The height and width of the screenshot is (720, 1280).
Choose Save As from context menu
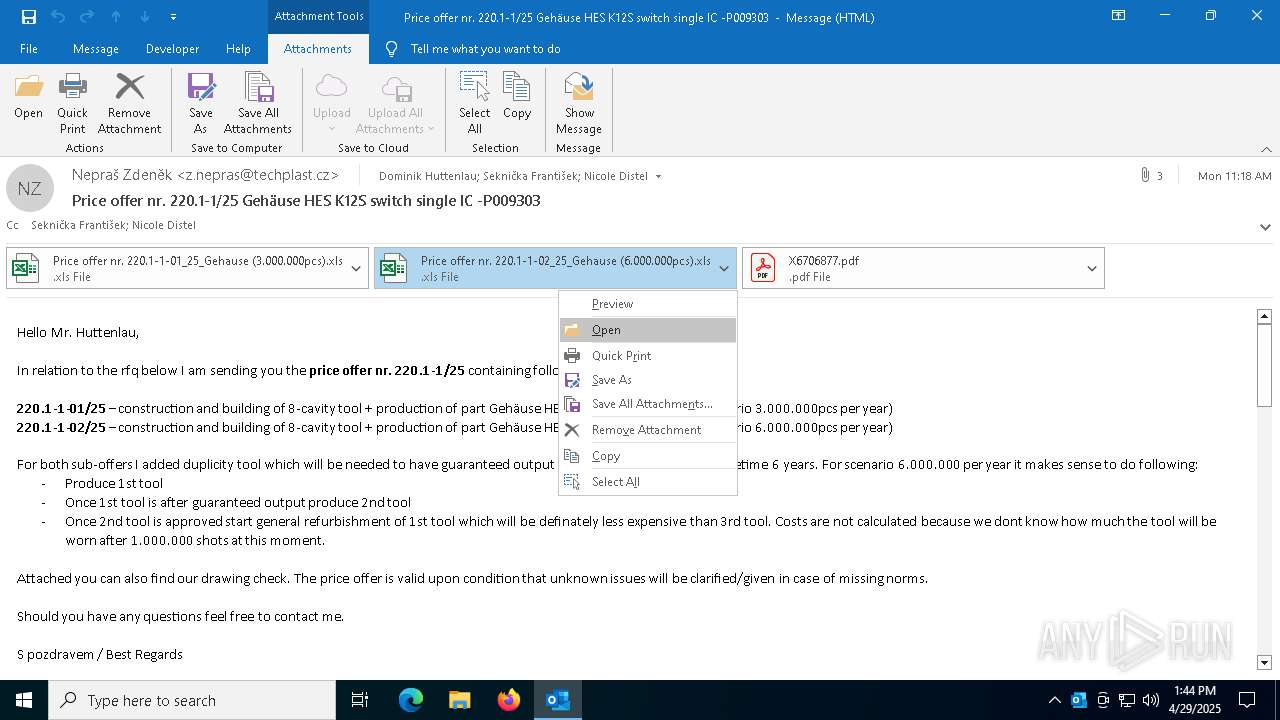(x=648, y=380)
